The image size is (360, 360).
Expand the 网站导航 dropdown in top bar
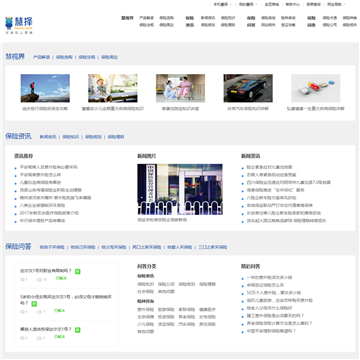pyautogui.click(x=336, y=4)
